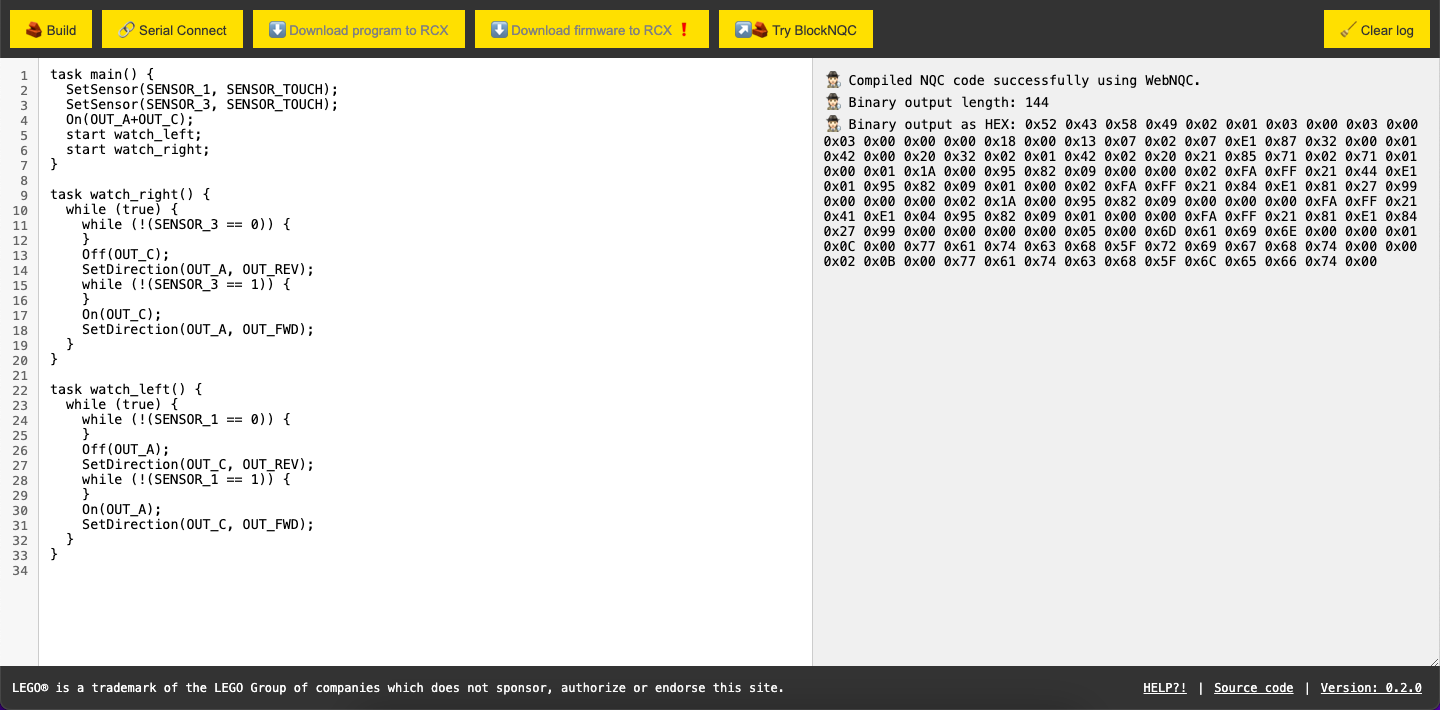1440x710 pixels.
Task: Clear the compilation log
Action: click(x=1376, y=29)
